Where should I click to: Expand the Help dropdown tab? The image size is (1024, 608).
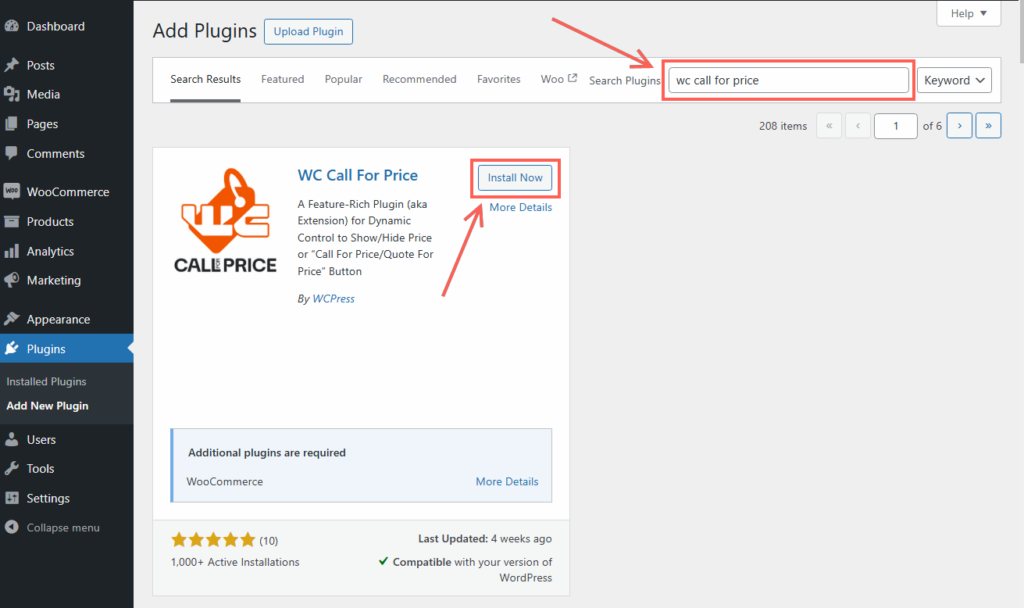click(968, 13)
